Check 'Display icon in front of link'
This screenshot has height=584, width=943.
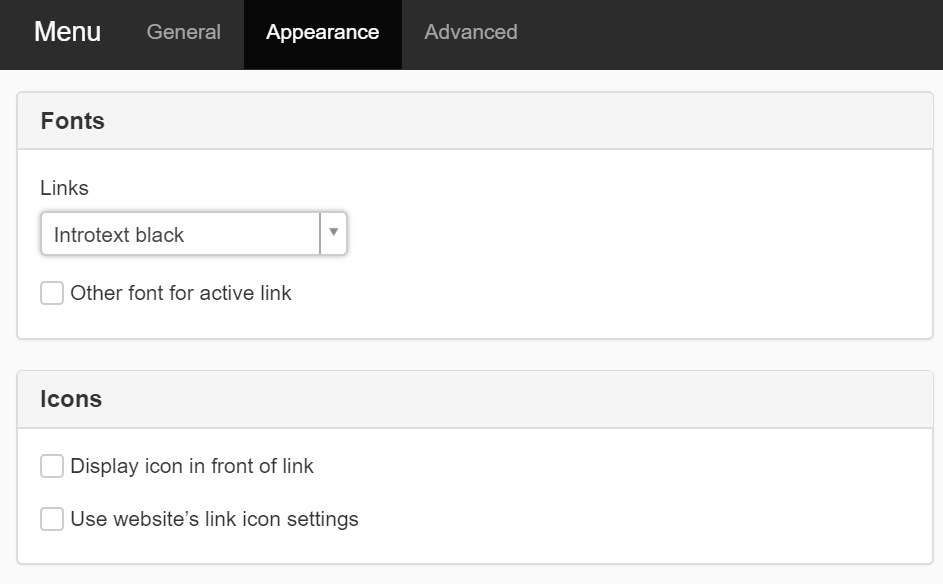52,466
